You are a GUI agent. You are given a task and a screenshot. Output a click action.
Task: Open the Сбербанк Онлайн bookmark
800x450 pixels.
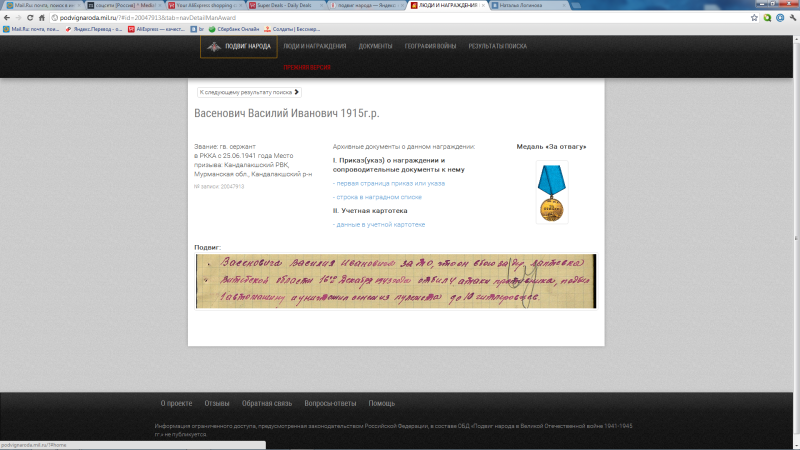tap(236, 29)
